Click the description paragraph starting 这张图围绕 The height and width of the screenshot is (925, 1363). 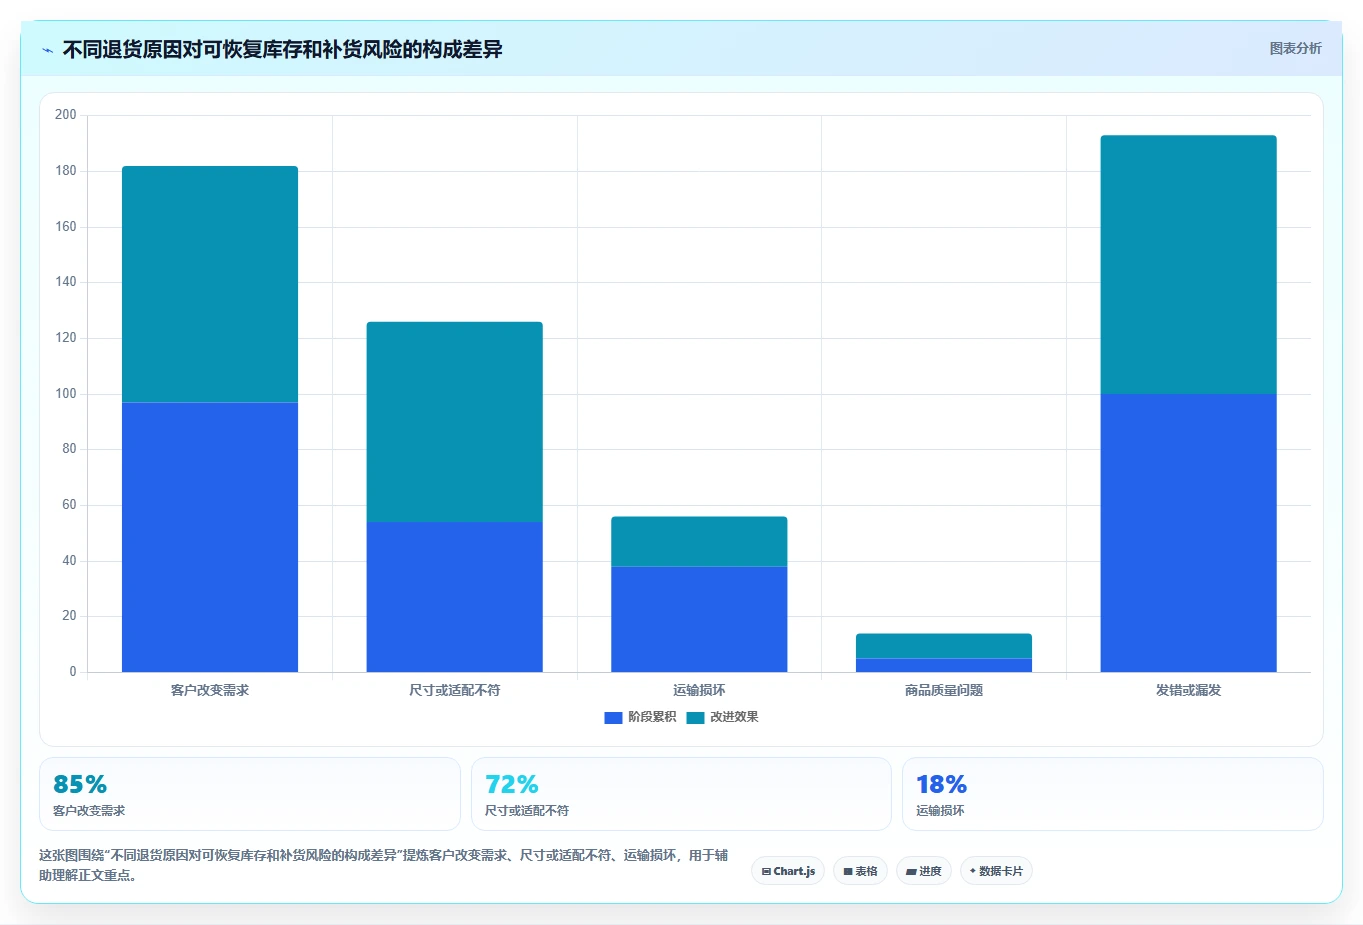point(384,865)
